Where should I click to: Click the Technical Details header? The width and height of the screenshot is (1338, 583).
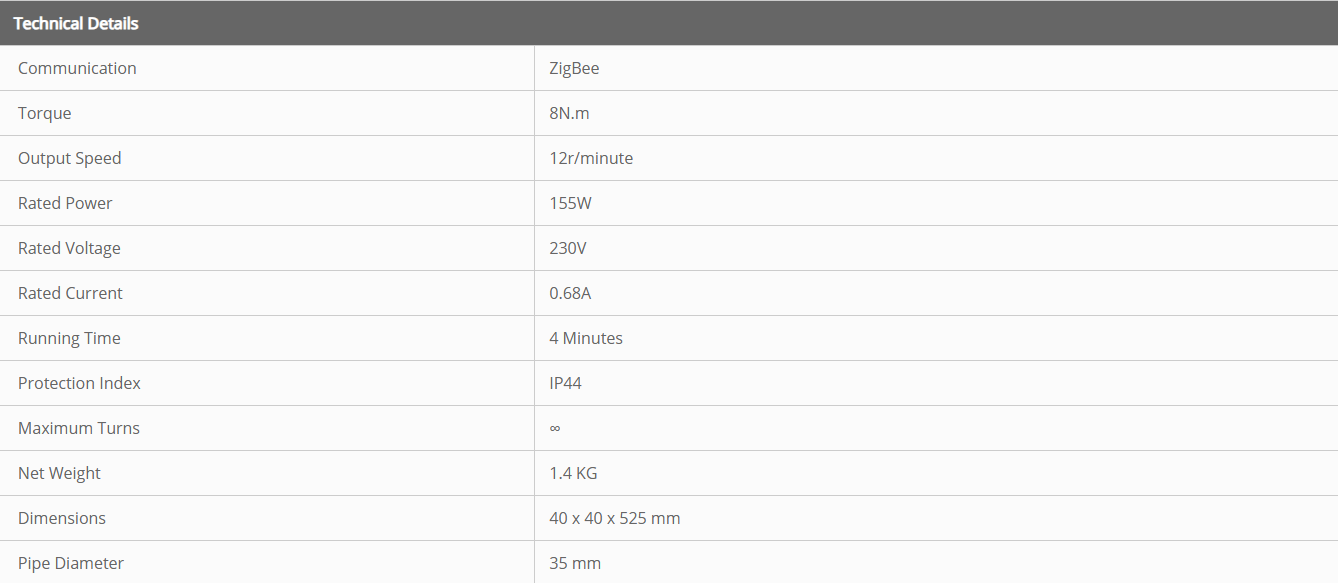click(76, 23)
